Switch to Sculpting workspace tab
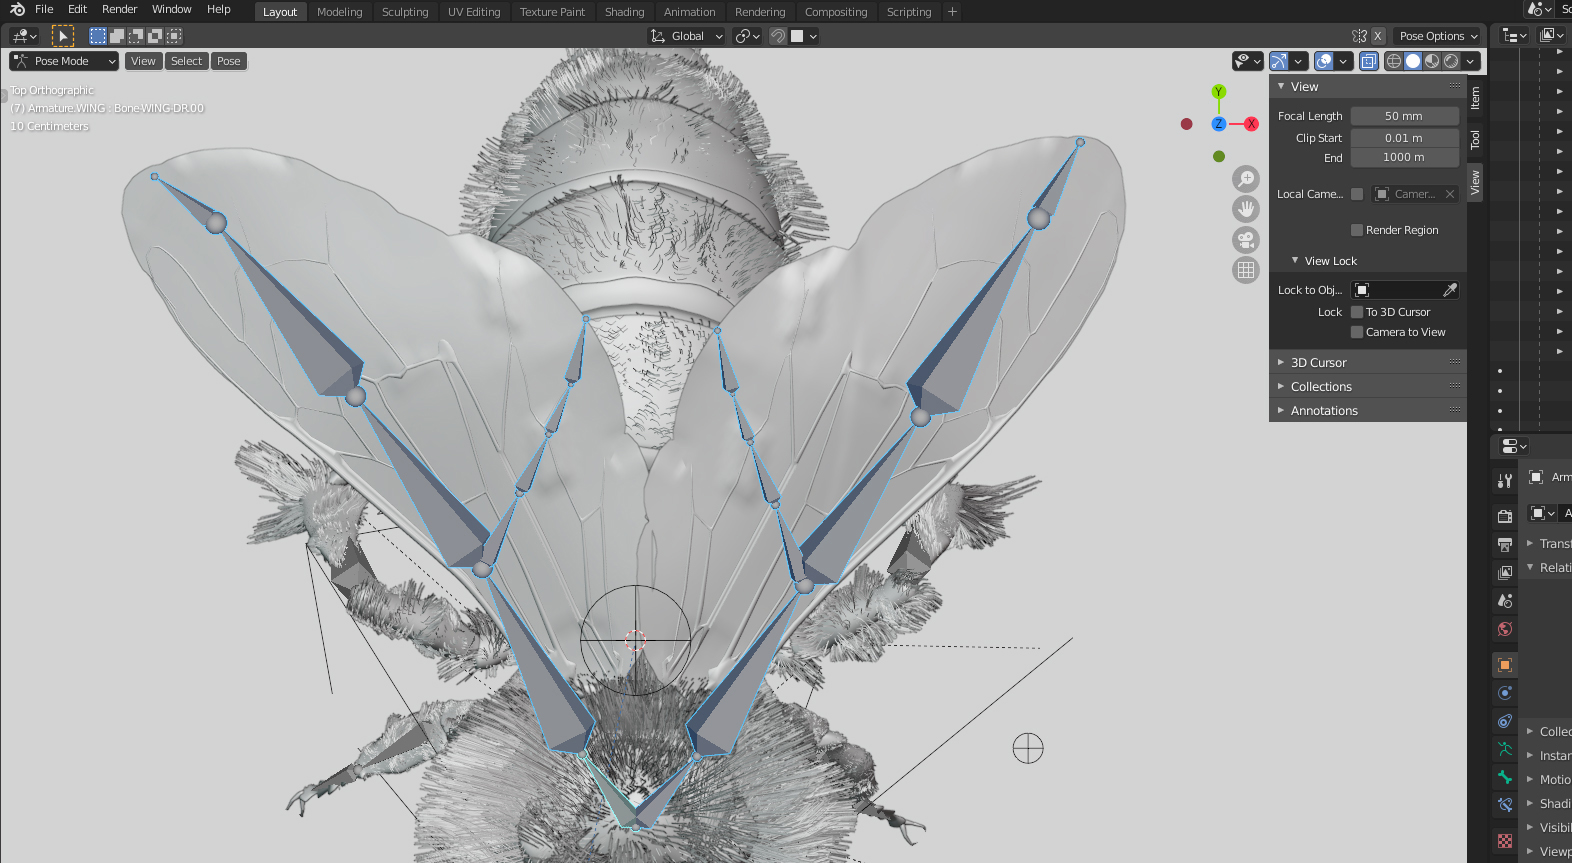Image resolution: width=1572 pixels, height=863 pixels. coord(405,12)
